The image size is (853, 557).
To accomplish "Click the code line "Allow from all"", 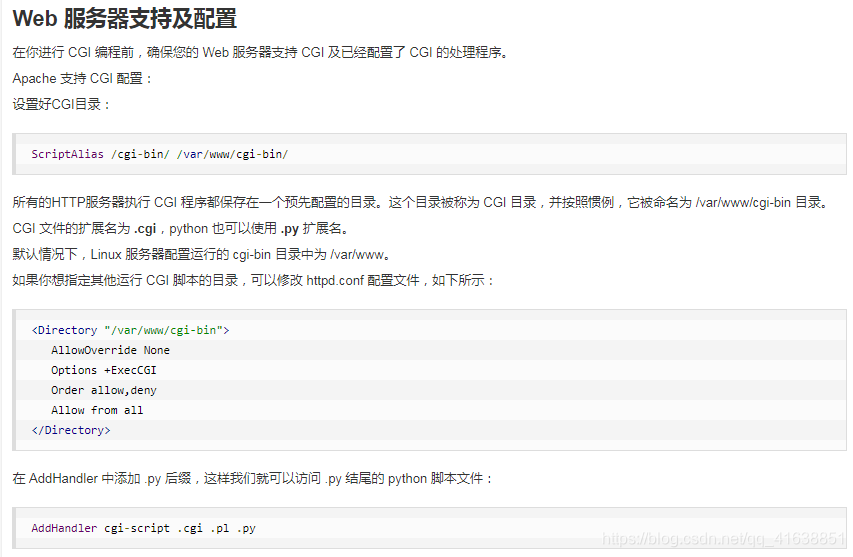I will click(97, 410).
